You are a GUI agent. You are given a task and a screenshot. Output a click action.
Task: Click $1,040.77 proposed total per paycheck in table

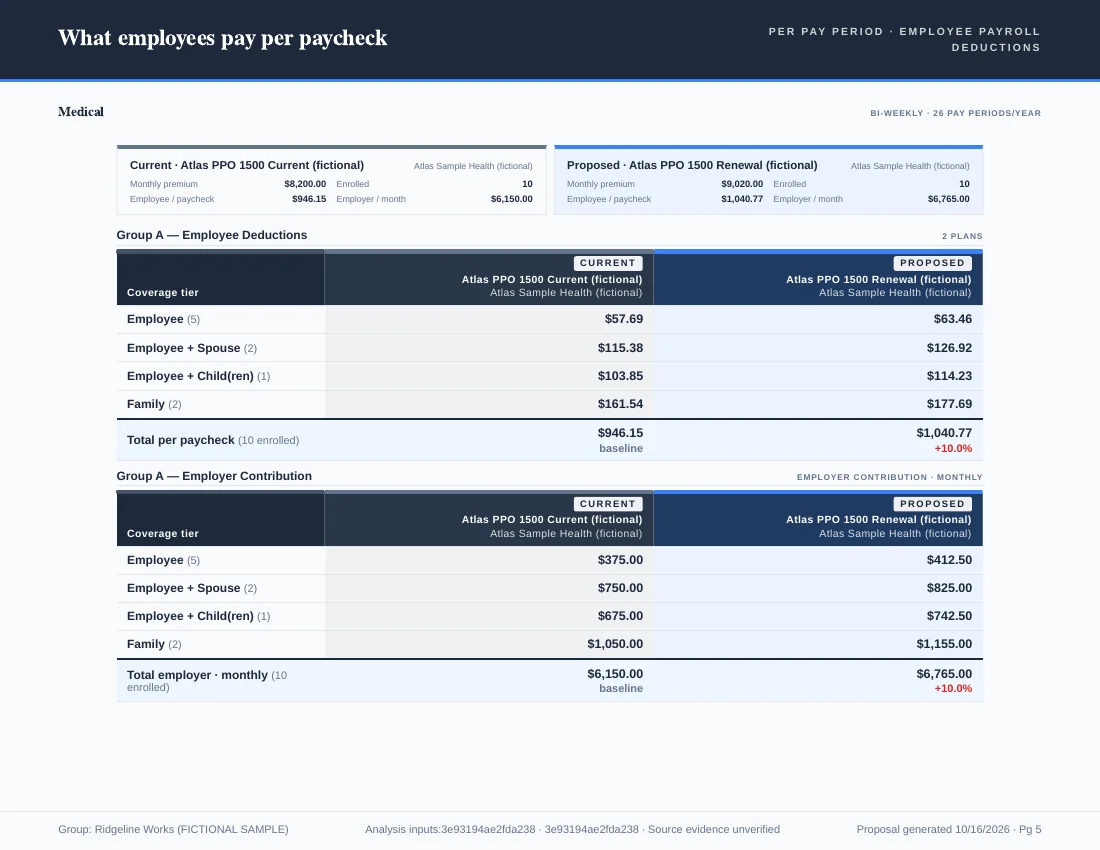(944, 433)
